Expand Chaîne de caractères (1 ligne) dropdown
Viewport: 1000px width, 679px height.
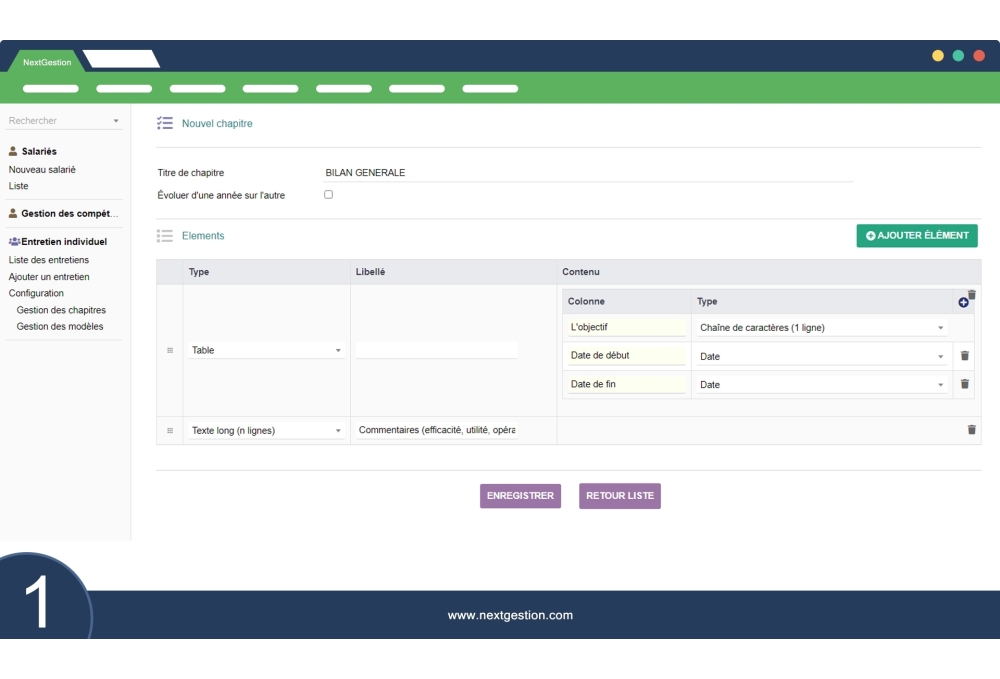click(x=821, y=328)
